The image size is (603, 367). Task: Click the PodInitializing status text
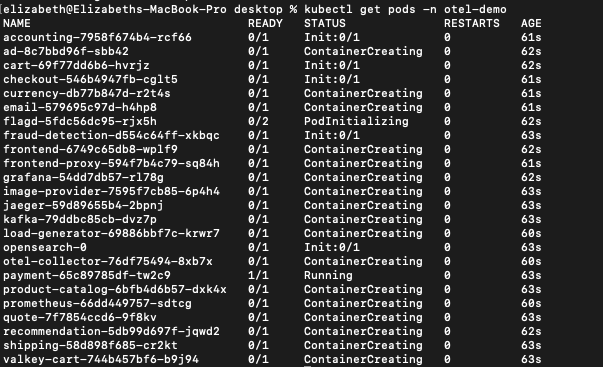coord(356,122)
